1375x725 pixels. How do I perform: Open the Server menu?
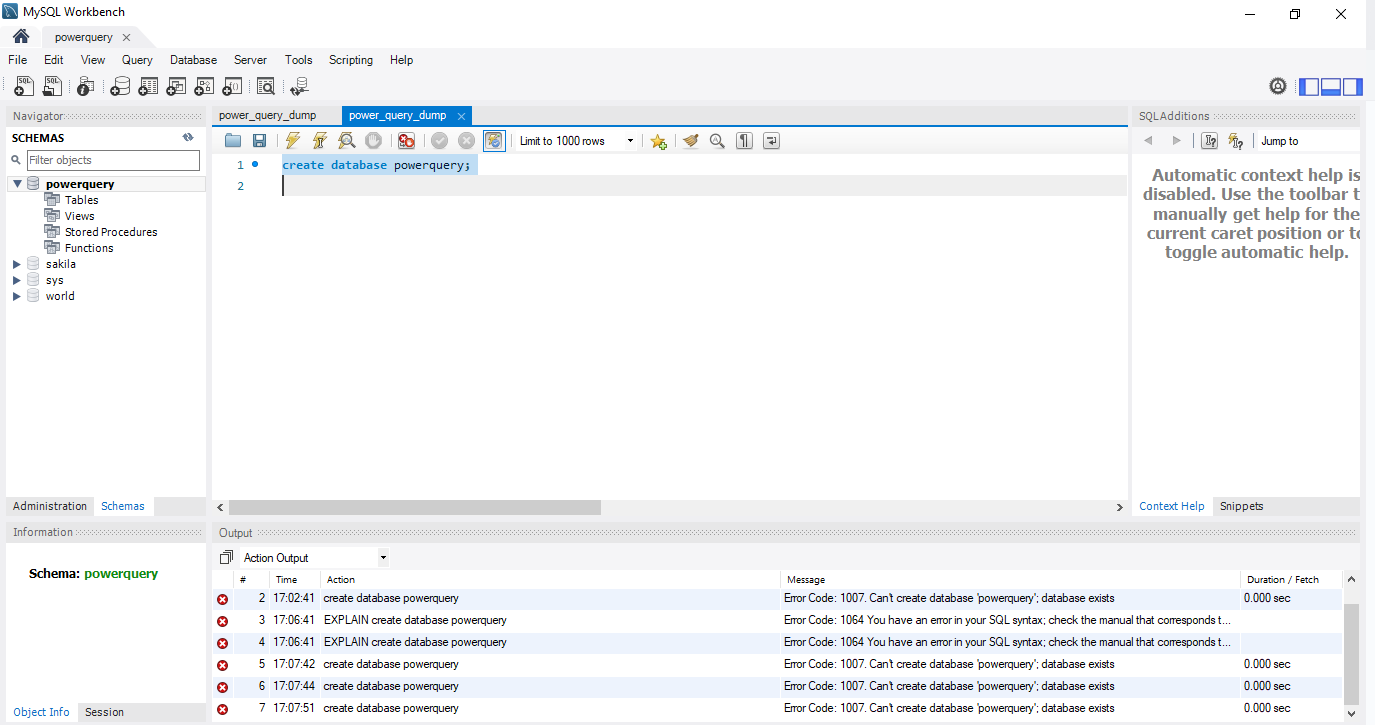click(250, 60)
